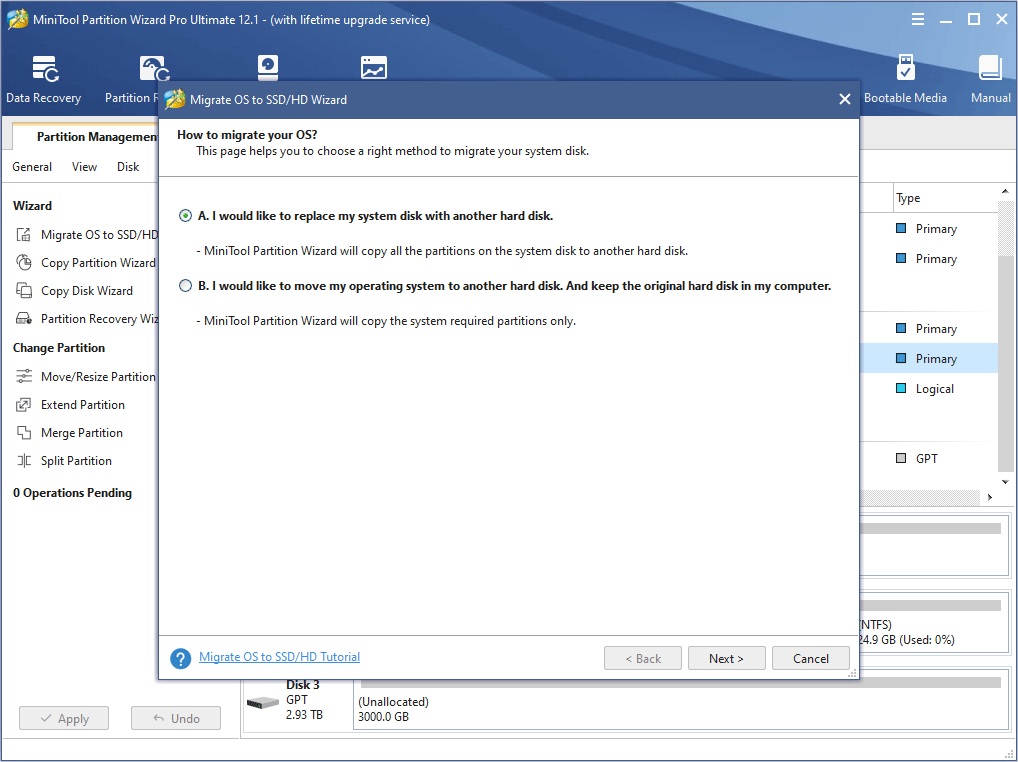Click the blue help question mark icon

coord(180,658)
